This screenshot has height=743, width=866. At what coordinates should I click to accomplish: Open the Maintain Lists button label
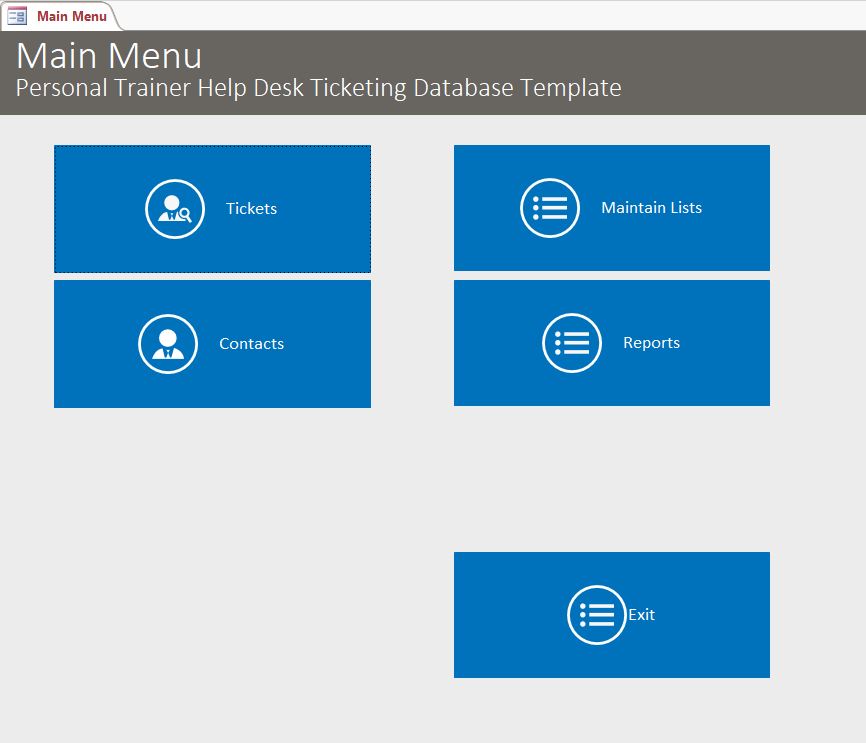tap(652, 208)
